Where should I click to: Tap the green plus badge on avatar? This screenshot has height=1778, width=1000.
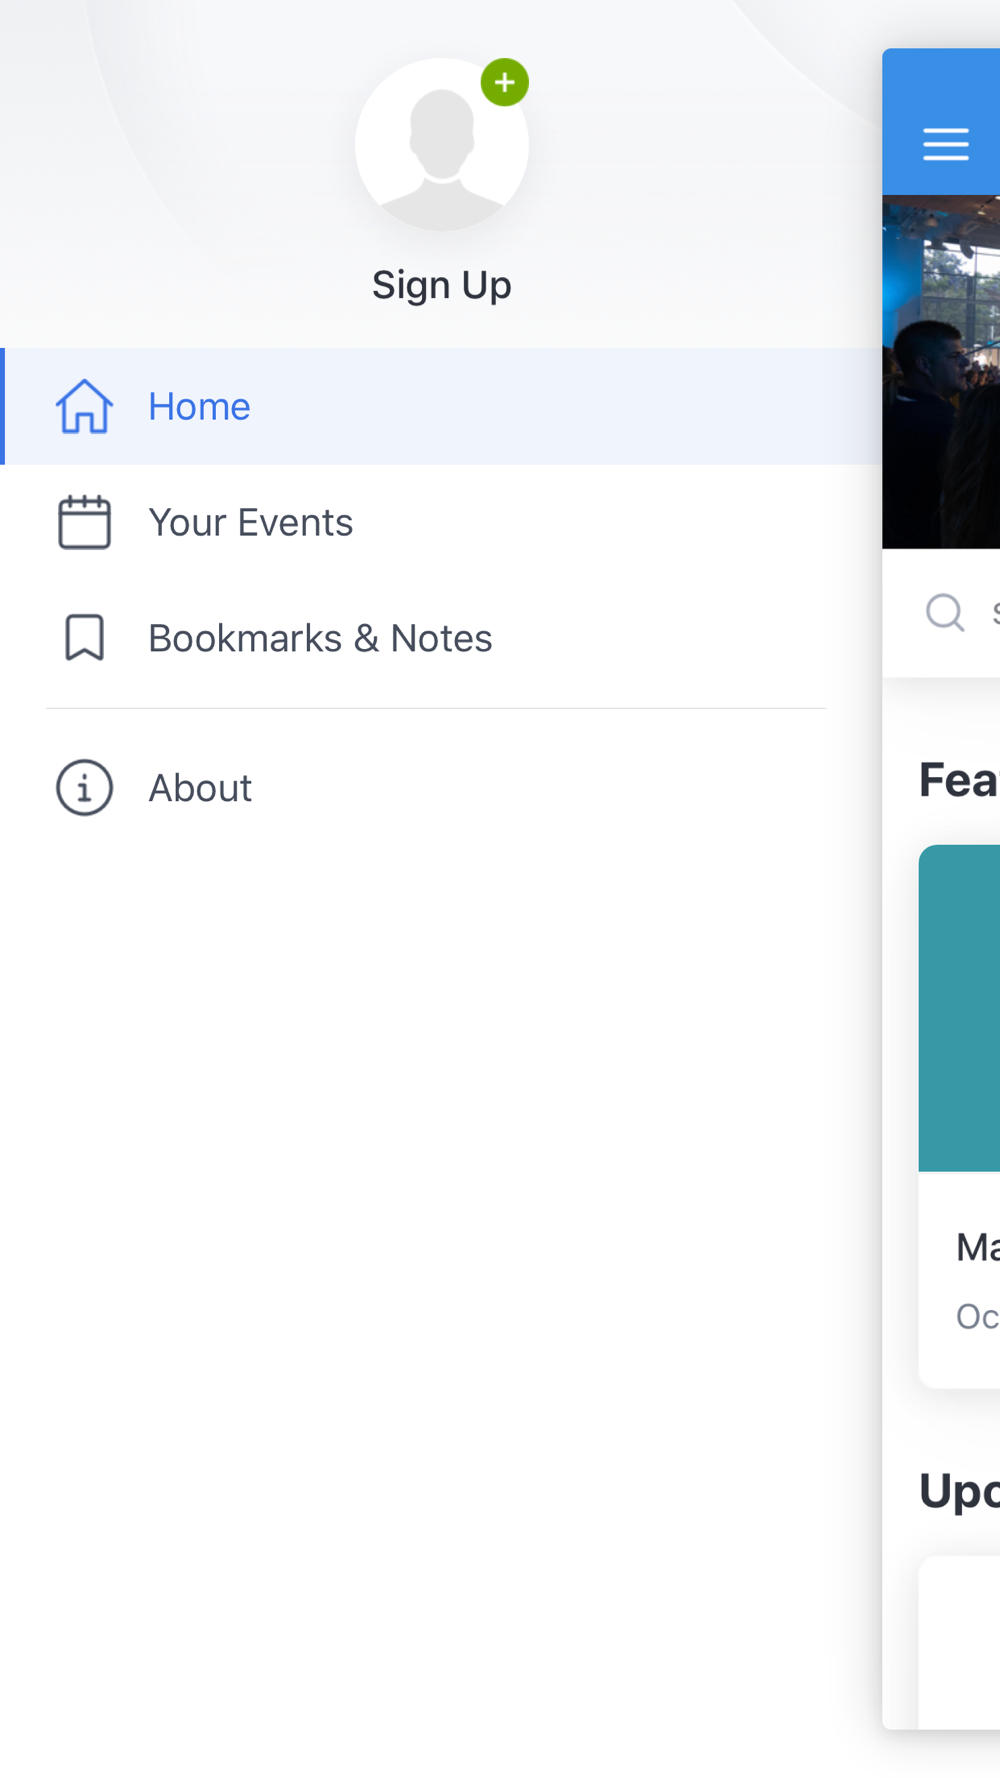click(505, 82)
